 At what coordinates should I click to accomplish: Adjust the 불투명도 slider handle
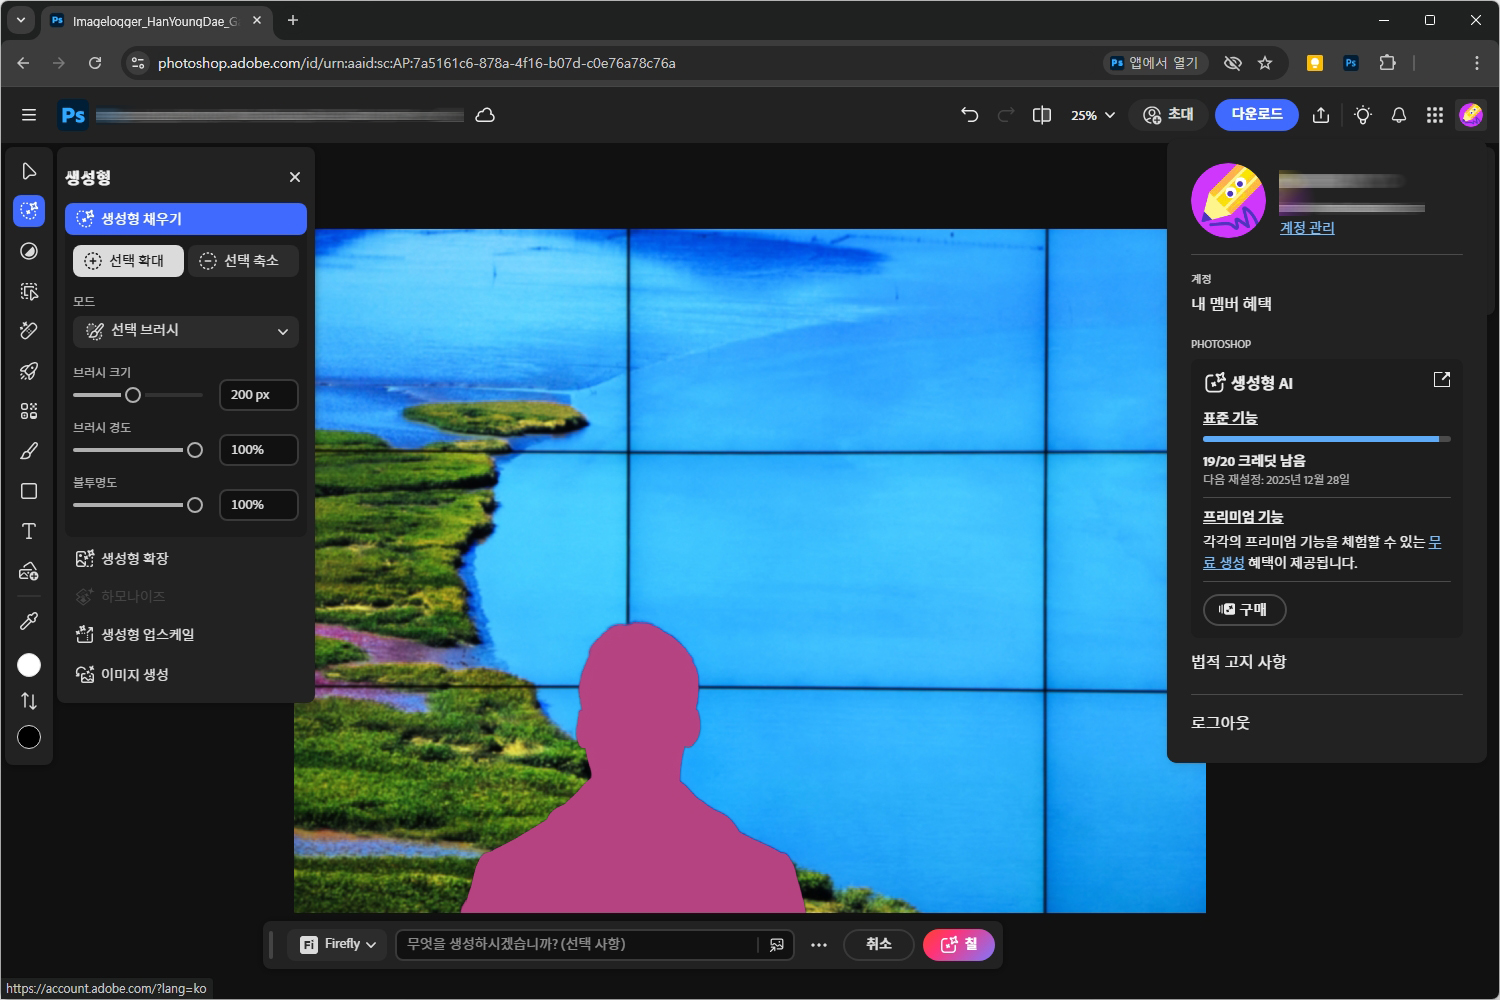pyautogui.click(x=195, y=505)
